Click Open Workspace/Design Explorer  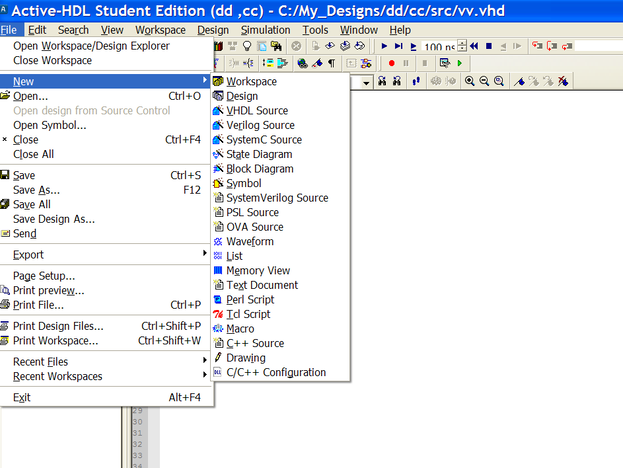105,46
